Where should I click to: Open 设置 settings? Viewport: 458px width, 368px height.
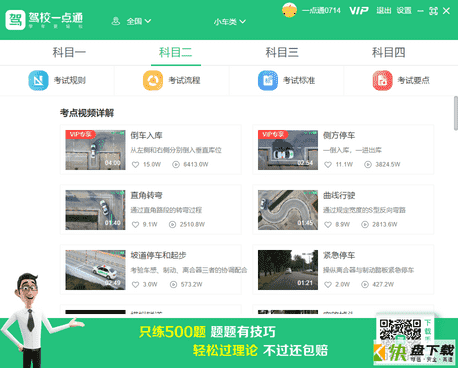(404, 11)
